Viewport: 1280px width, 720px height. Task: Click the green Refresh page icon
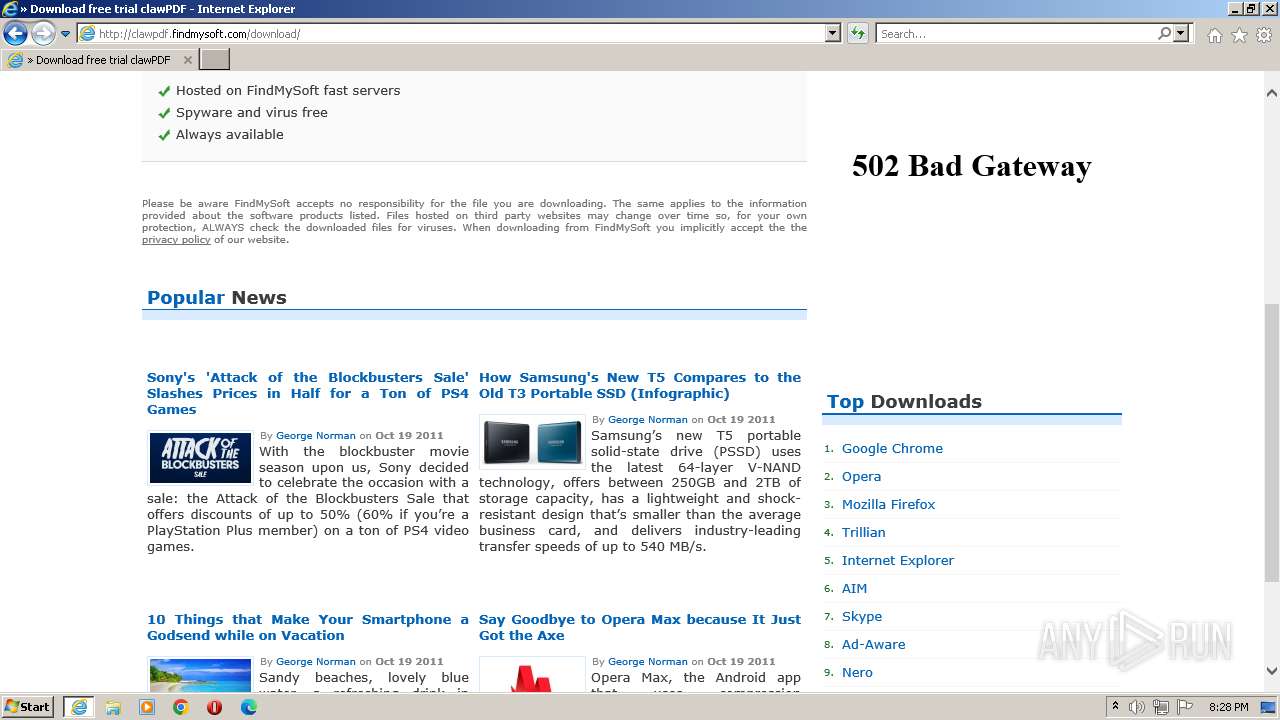point(857,34)
